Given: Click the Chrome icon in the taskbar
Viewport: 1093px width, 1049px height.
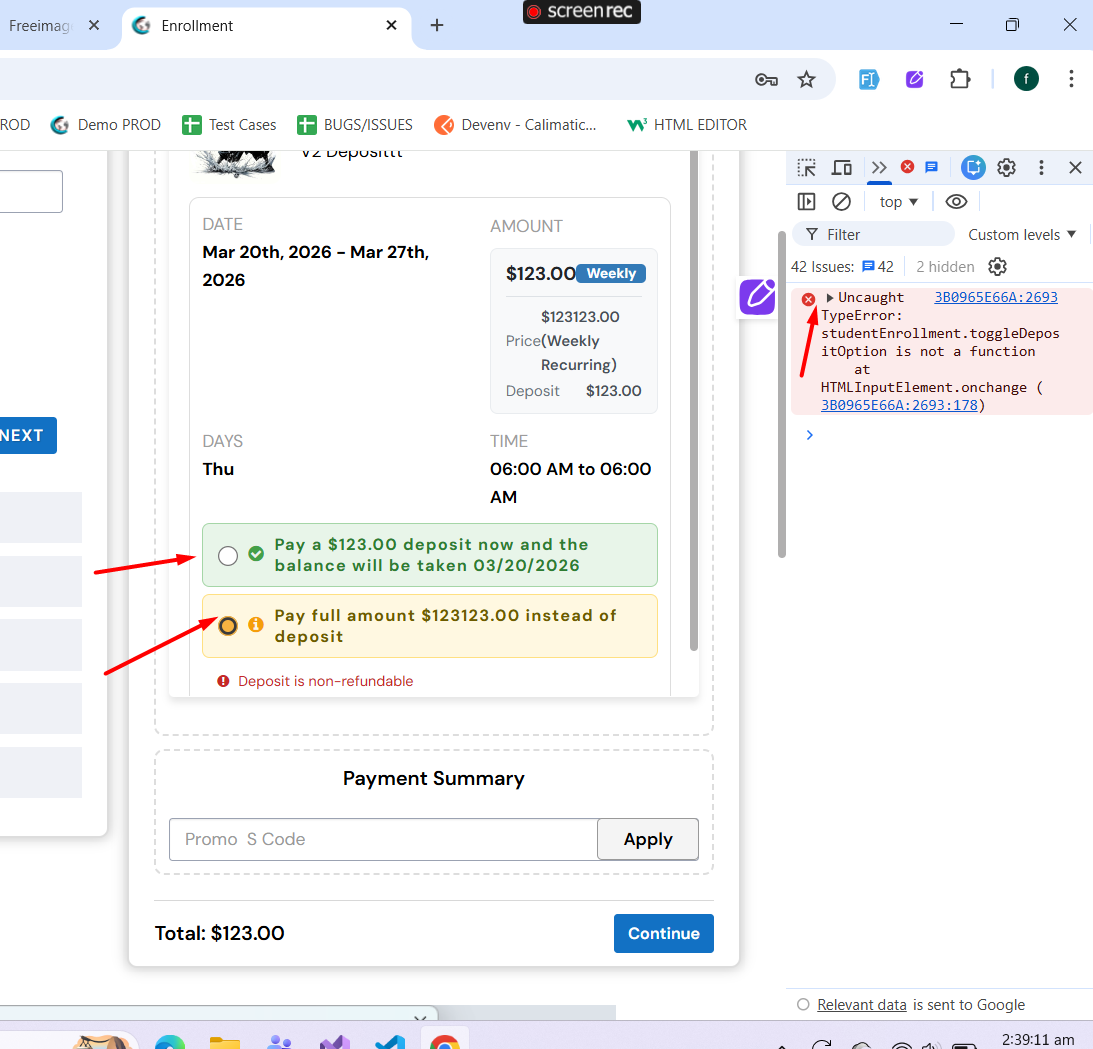Looking at the screenshot, I should click(x=444, y=1041).
